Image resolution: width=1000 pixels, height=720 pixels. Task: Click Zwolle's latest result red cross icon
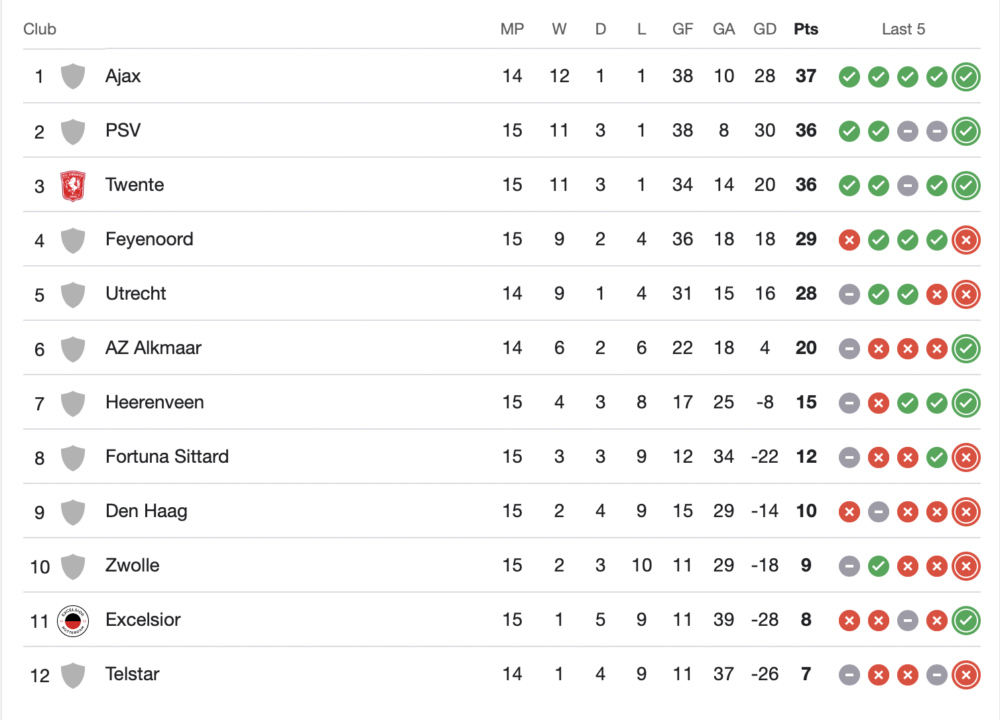coord(966,567)
